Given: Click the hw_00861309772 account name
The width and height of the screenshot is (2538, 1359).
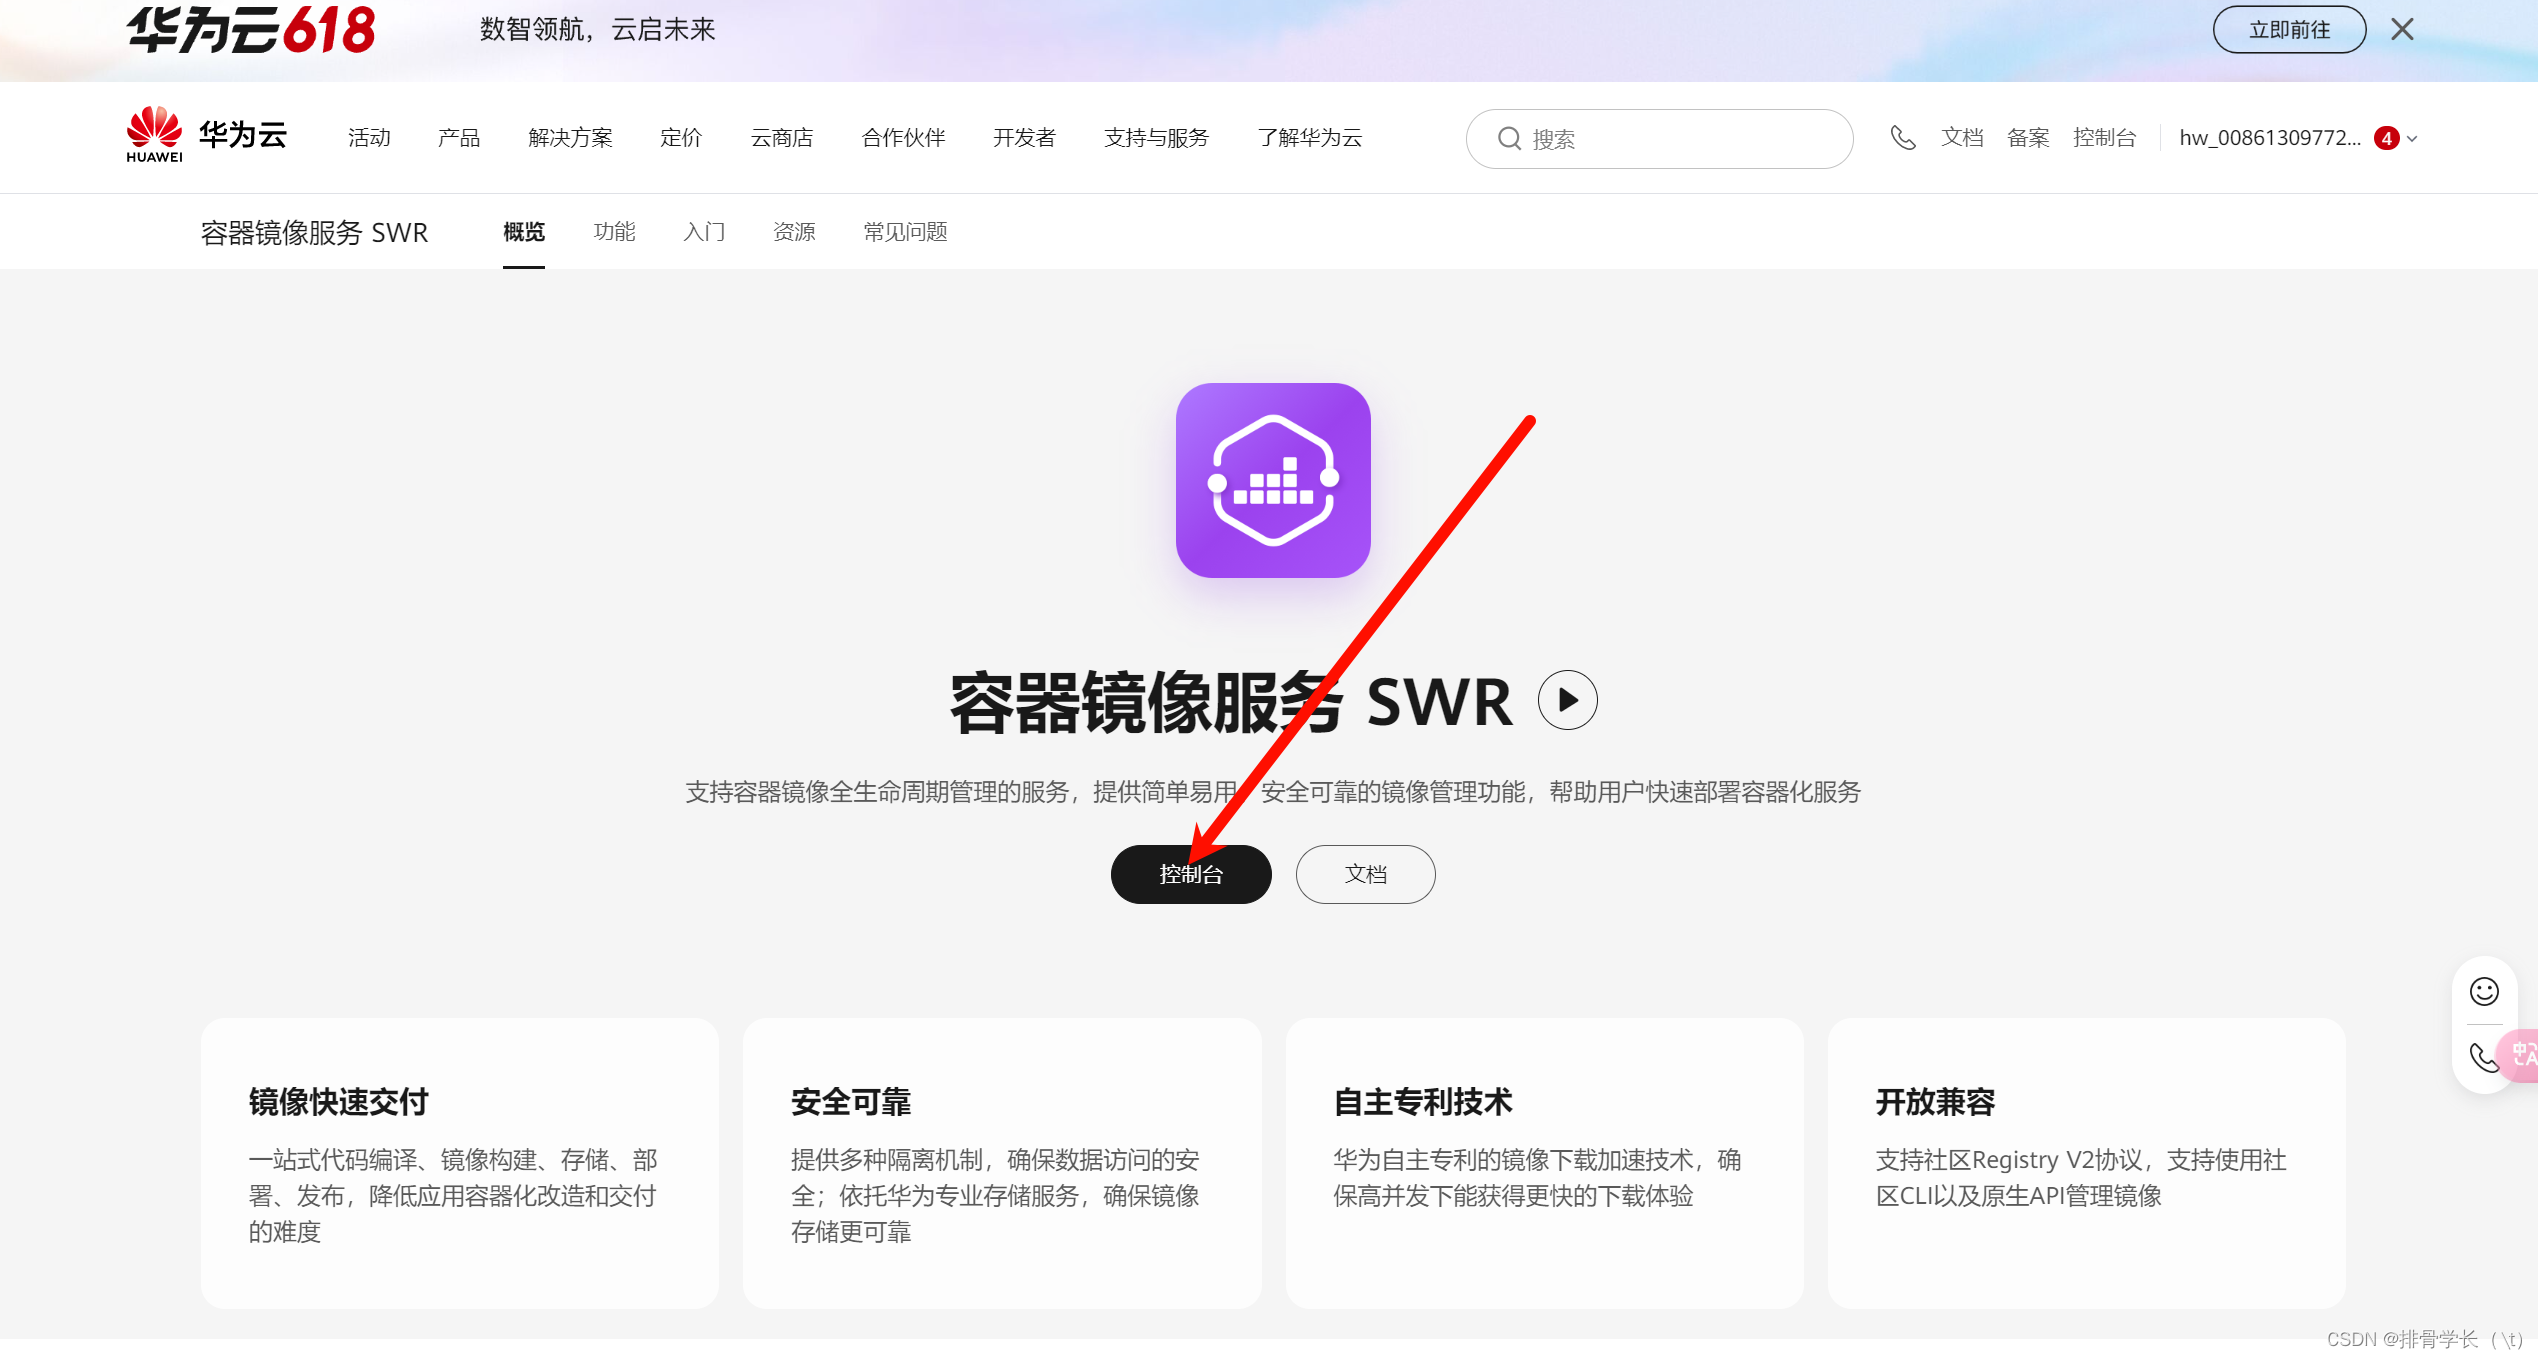Looking at the screenshot, I should click(x=2270, y=138).
